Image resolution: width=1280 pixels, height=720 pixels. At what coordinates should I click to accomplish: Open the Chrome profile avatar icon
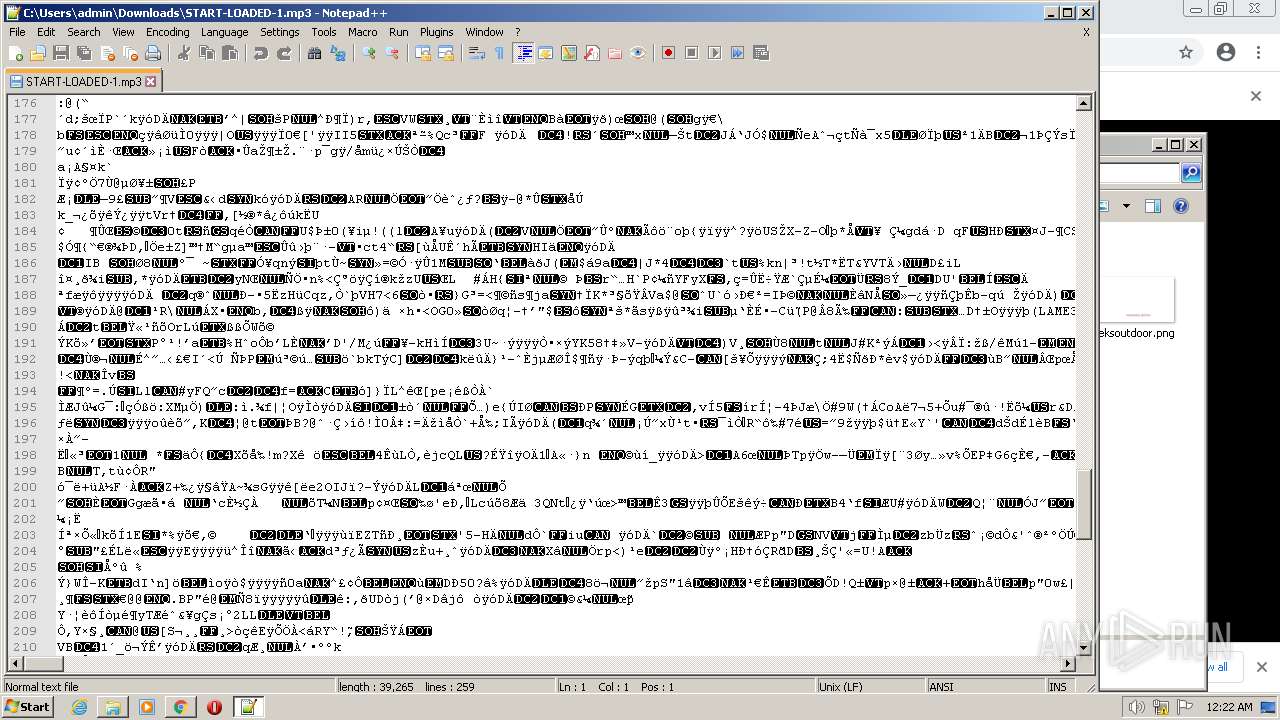tap(1225, 52)
